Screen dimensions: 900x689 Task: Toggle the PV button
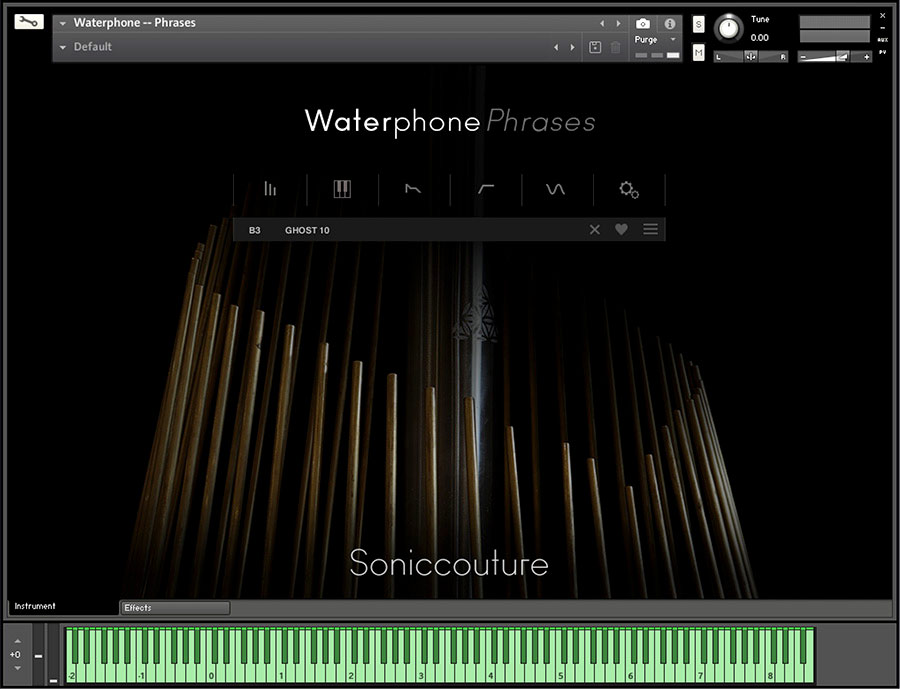[883, 52]
